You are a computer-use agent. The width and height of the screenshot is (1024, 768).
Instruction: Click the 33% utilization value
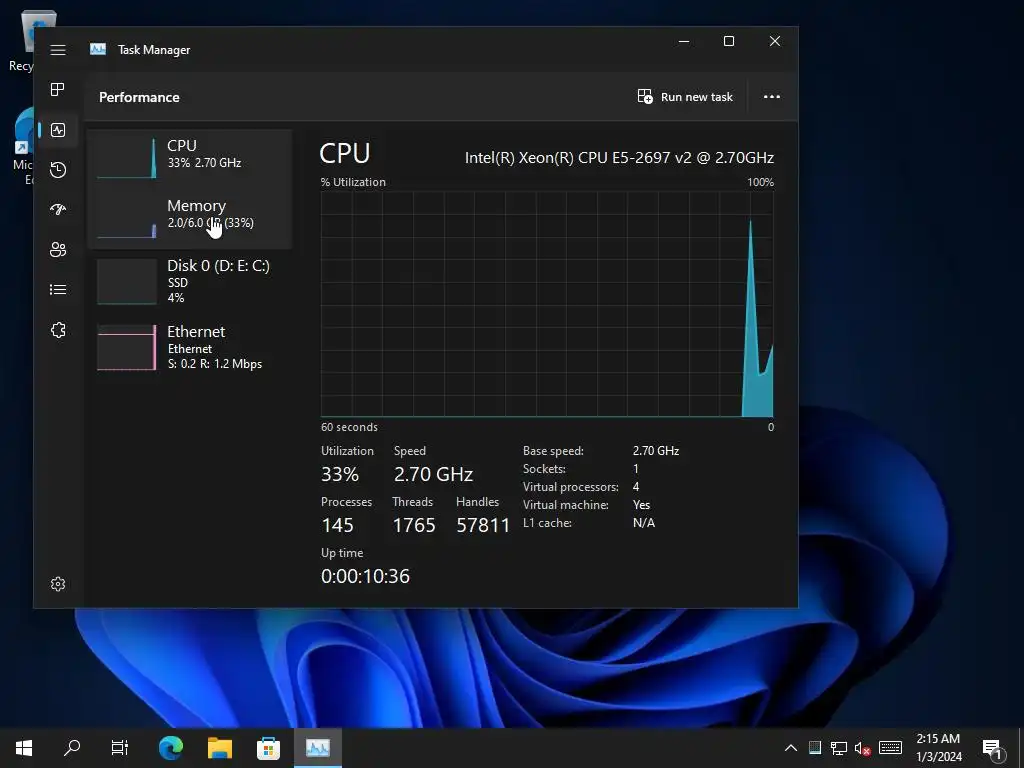coord(340,474)
